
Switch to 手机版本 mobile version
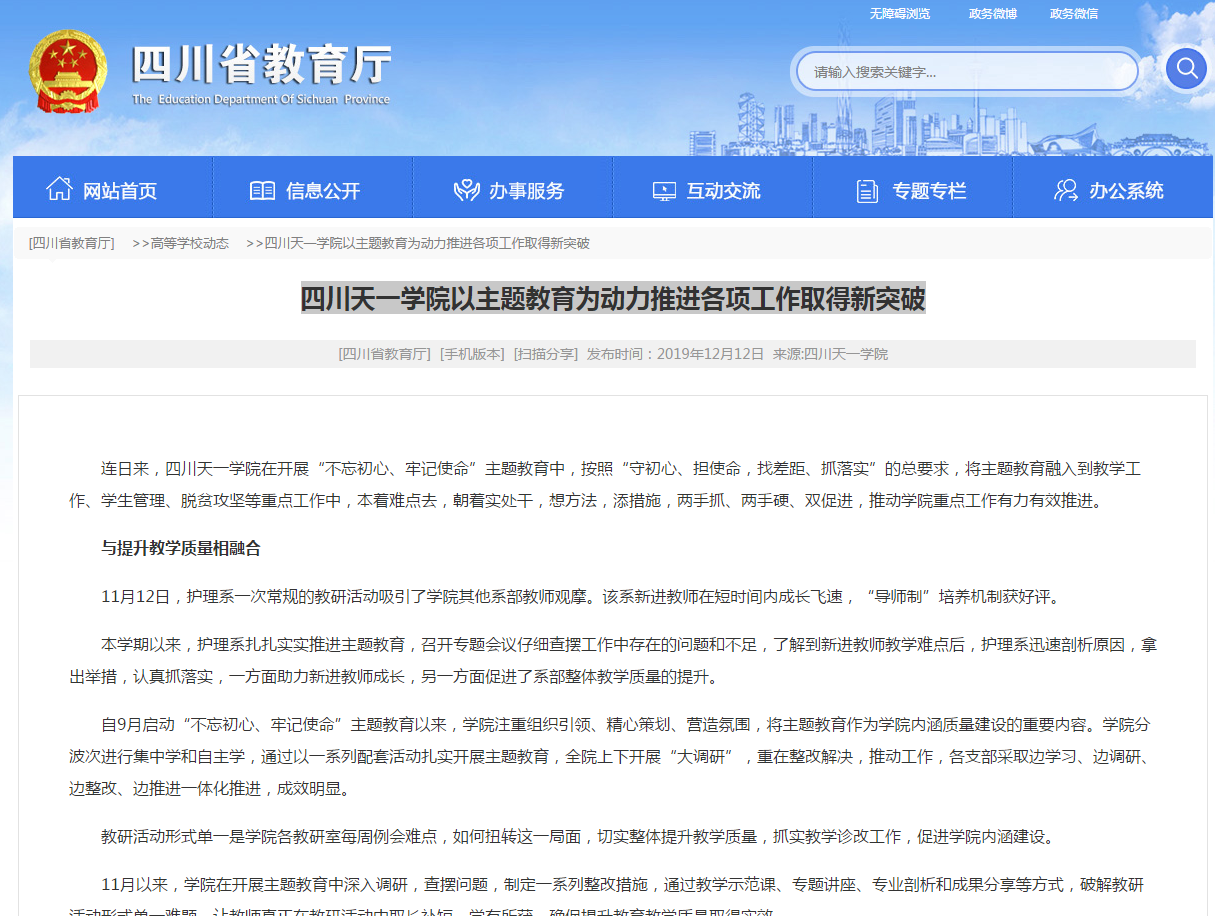click(472, 354)
